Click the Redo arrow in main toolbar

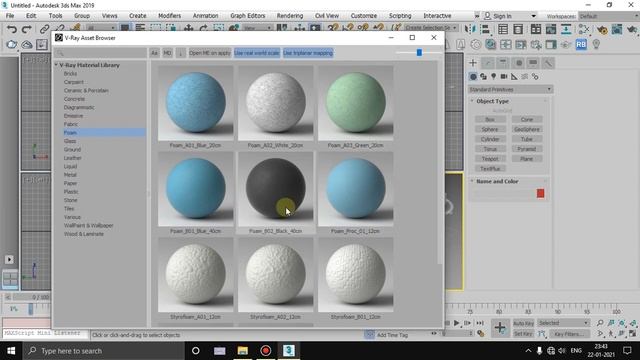27,29
